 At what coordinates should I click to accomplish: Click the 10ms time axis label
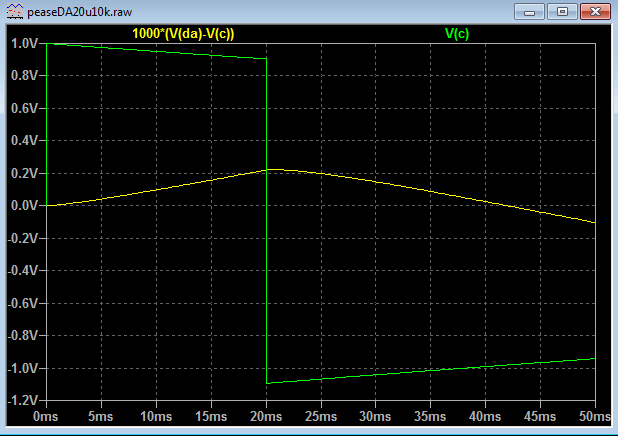click(156, 417)
